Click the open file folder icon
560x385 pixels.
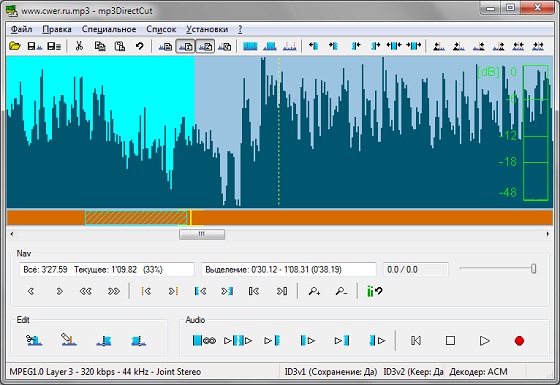click(x=14, y=46)
